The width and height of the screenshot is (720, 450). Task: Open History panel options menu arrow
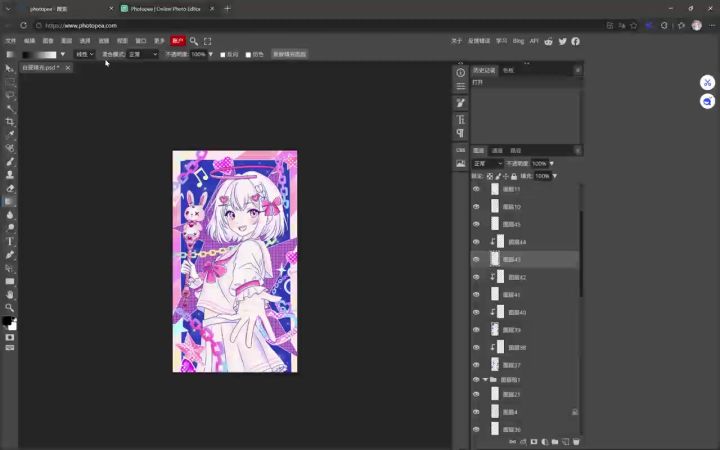578,70
